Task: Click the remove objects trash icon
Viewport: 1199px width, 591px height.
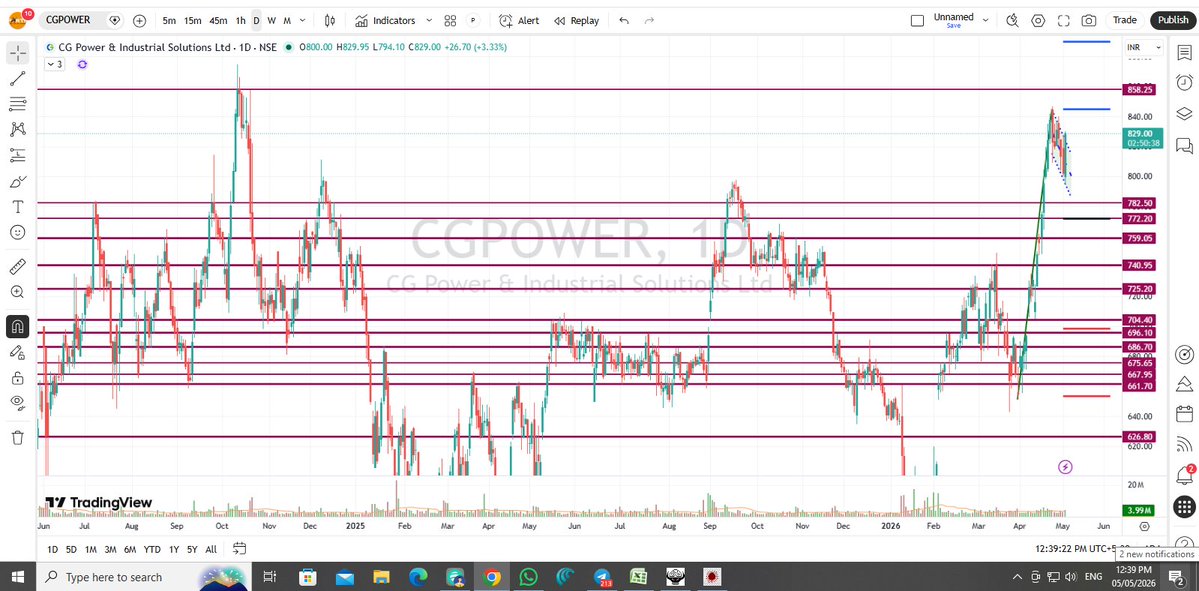Action: 18,437
